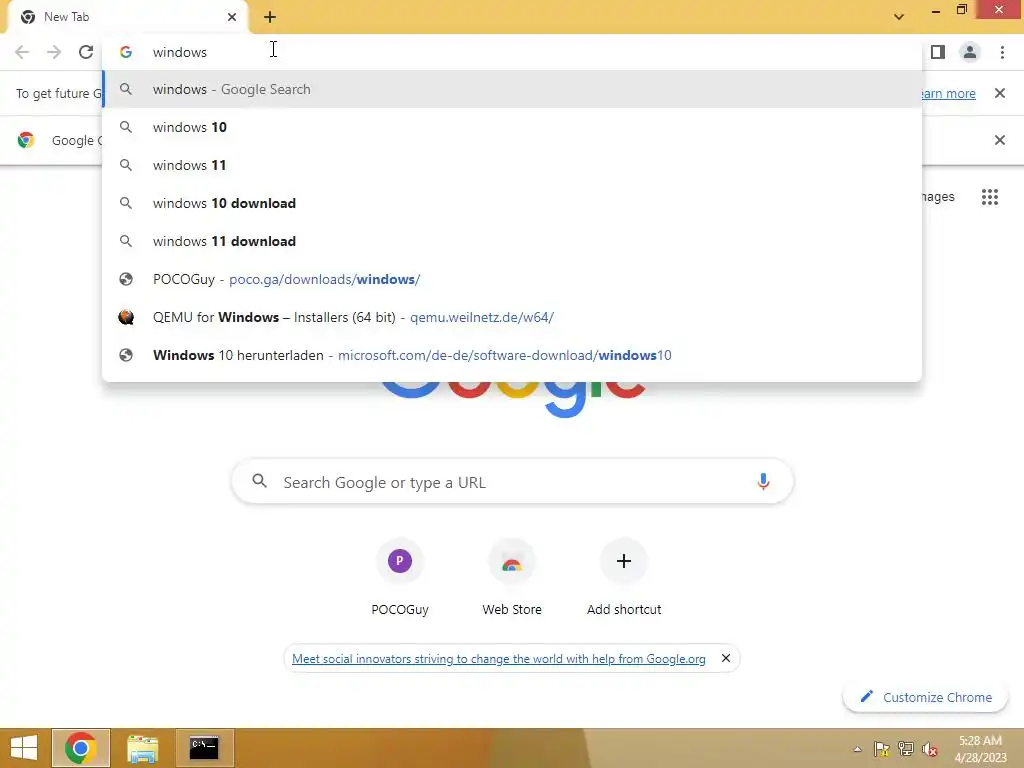Image resolution: width=1024 pixels, height=768 pixels.
Task: Select the New Tab tab
Action: [x=127, y=17]
